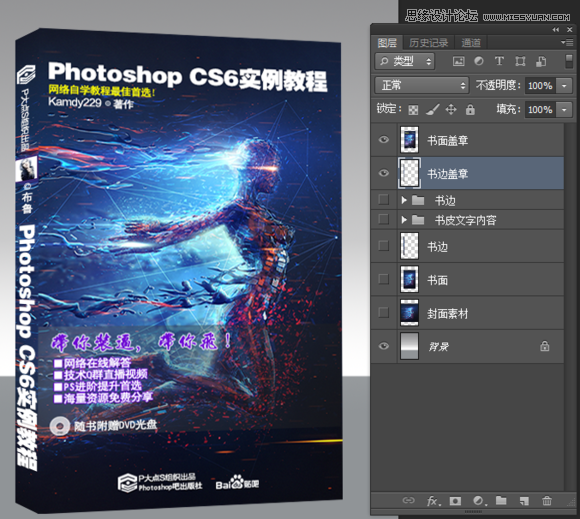
Task: Open the 正常 blend mode dropdown
Action: click(x=422, y=85)
